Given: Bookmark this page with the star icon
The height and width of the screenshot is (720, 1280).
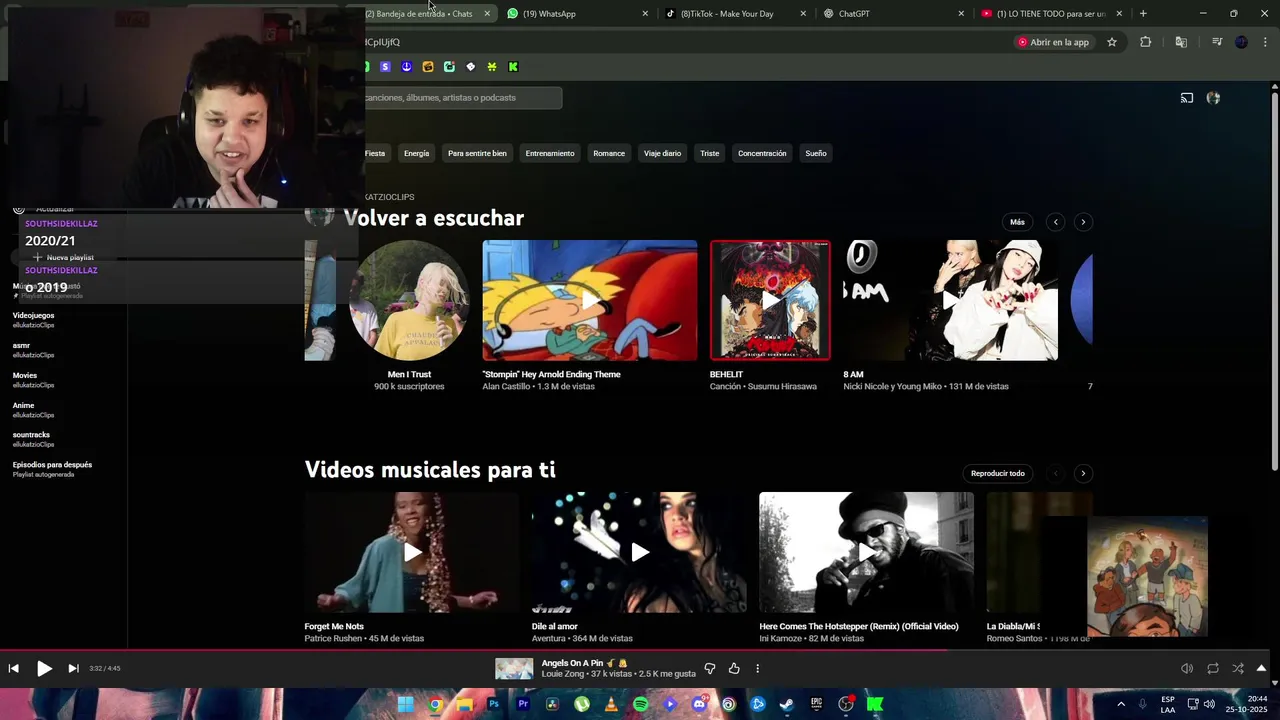Looking at the screenshot, I should [x=1111, y=42].
